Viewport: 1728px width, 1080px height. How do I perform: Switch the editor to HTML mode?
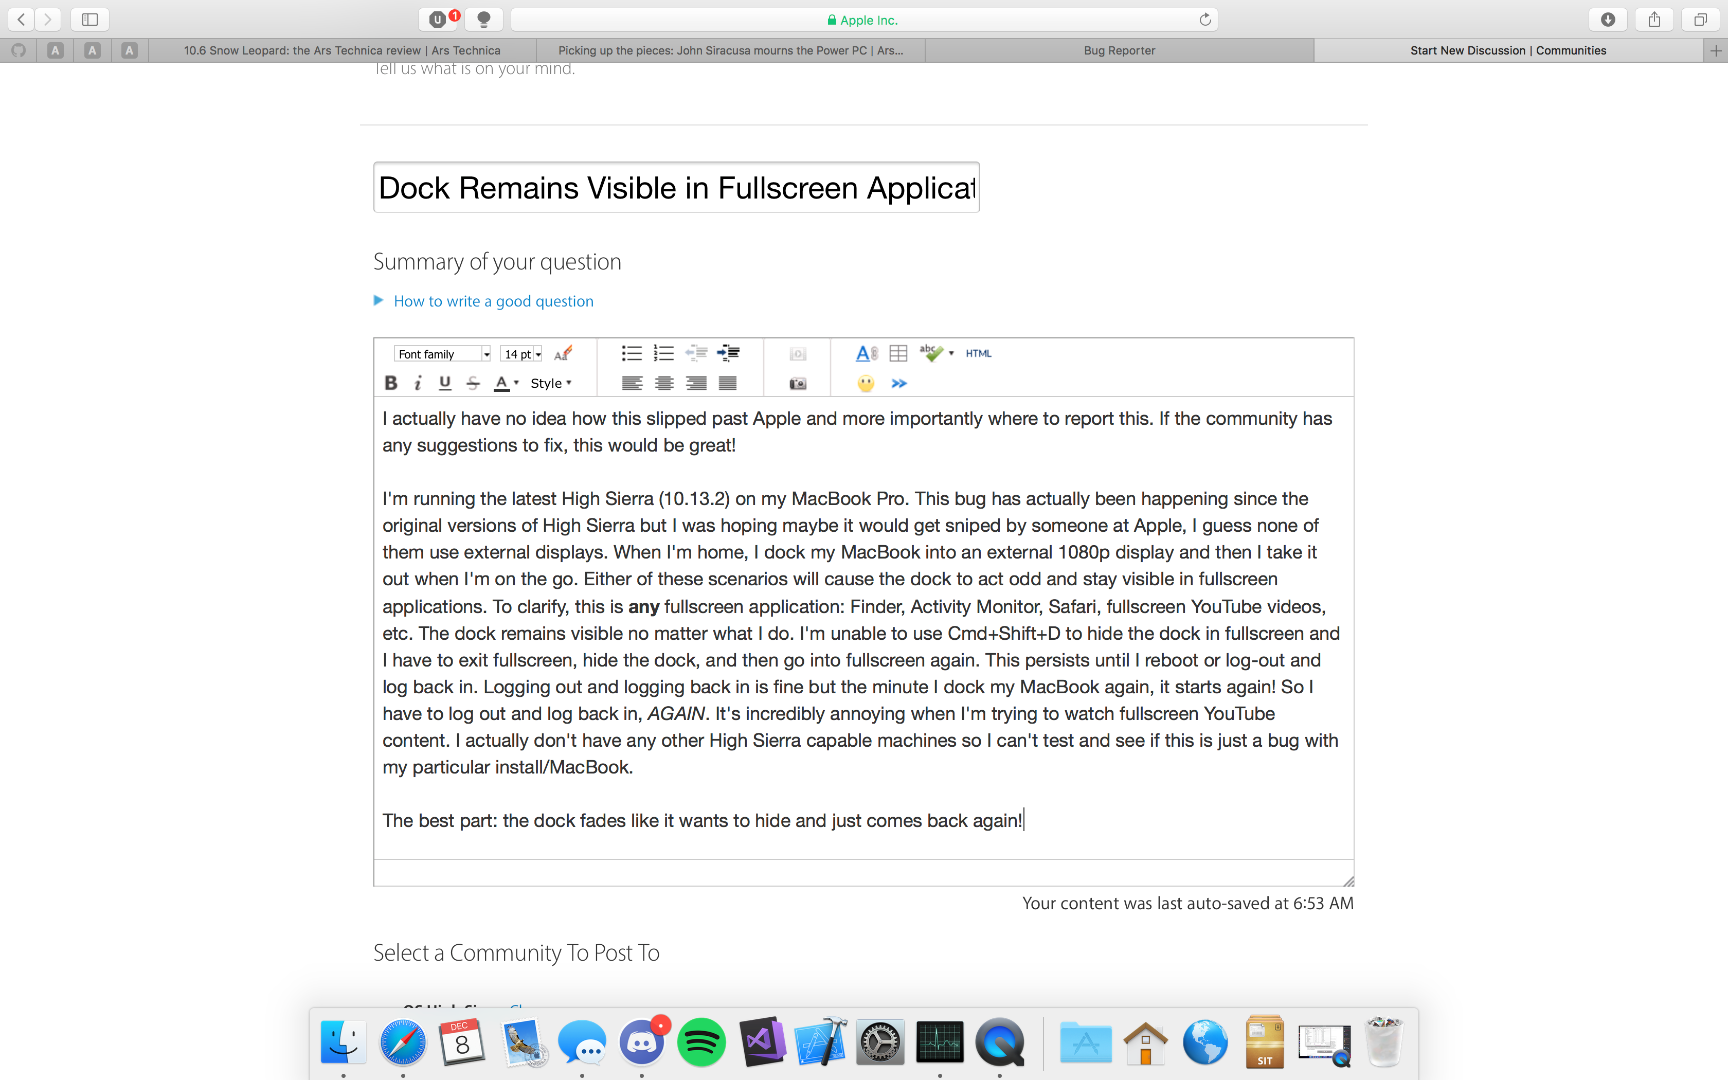(979, 353)
